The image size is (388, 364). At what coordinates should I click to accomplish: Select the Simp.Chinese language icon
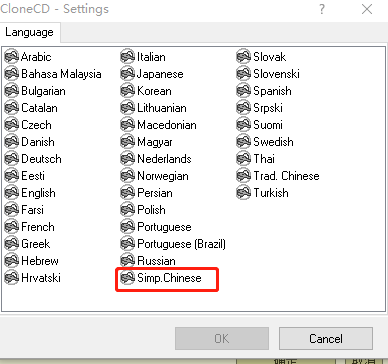coord(127,278)
